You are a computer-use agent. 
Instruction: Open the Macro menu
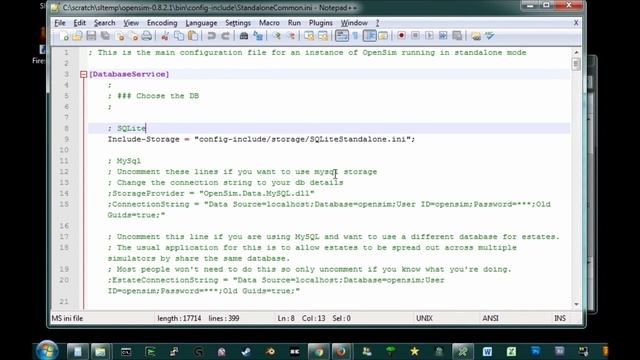point(269,23)
